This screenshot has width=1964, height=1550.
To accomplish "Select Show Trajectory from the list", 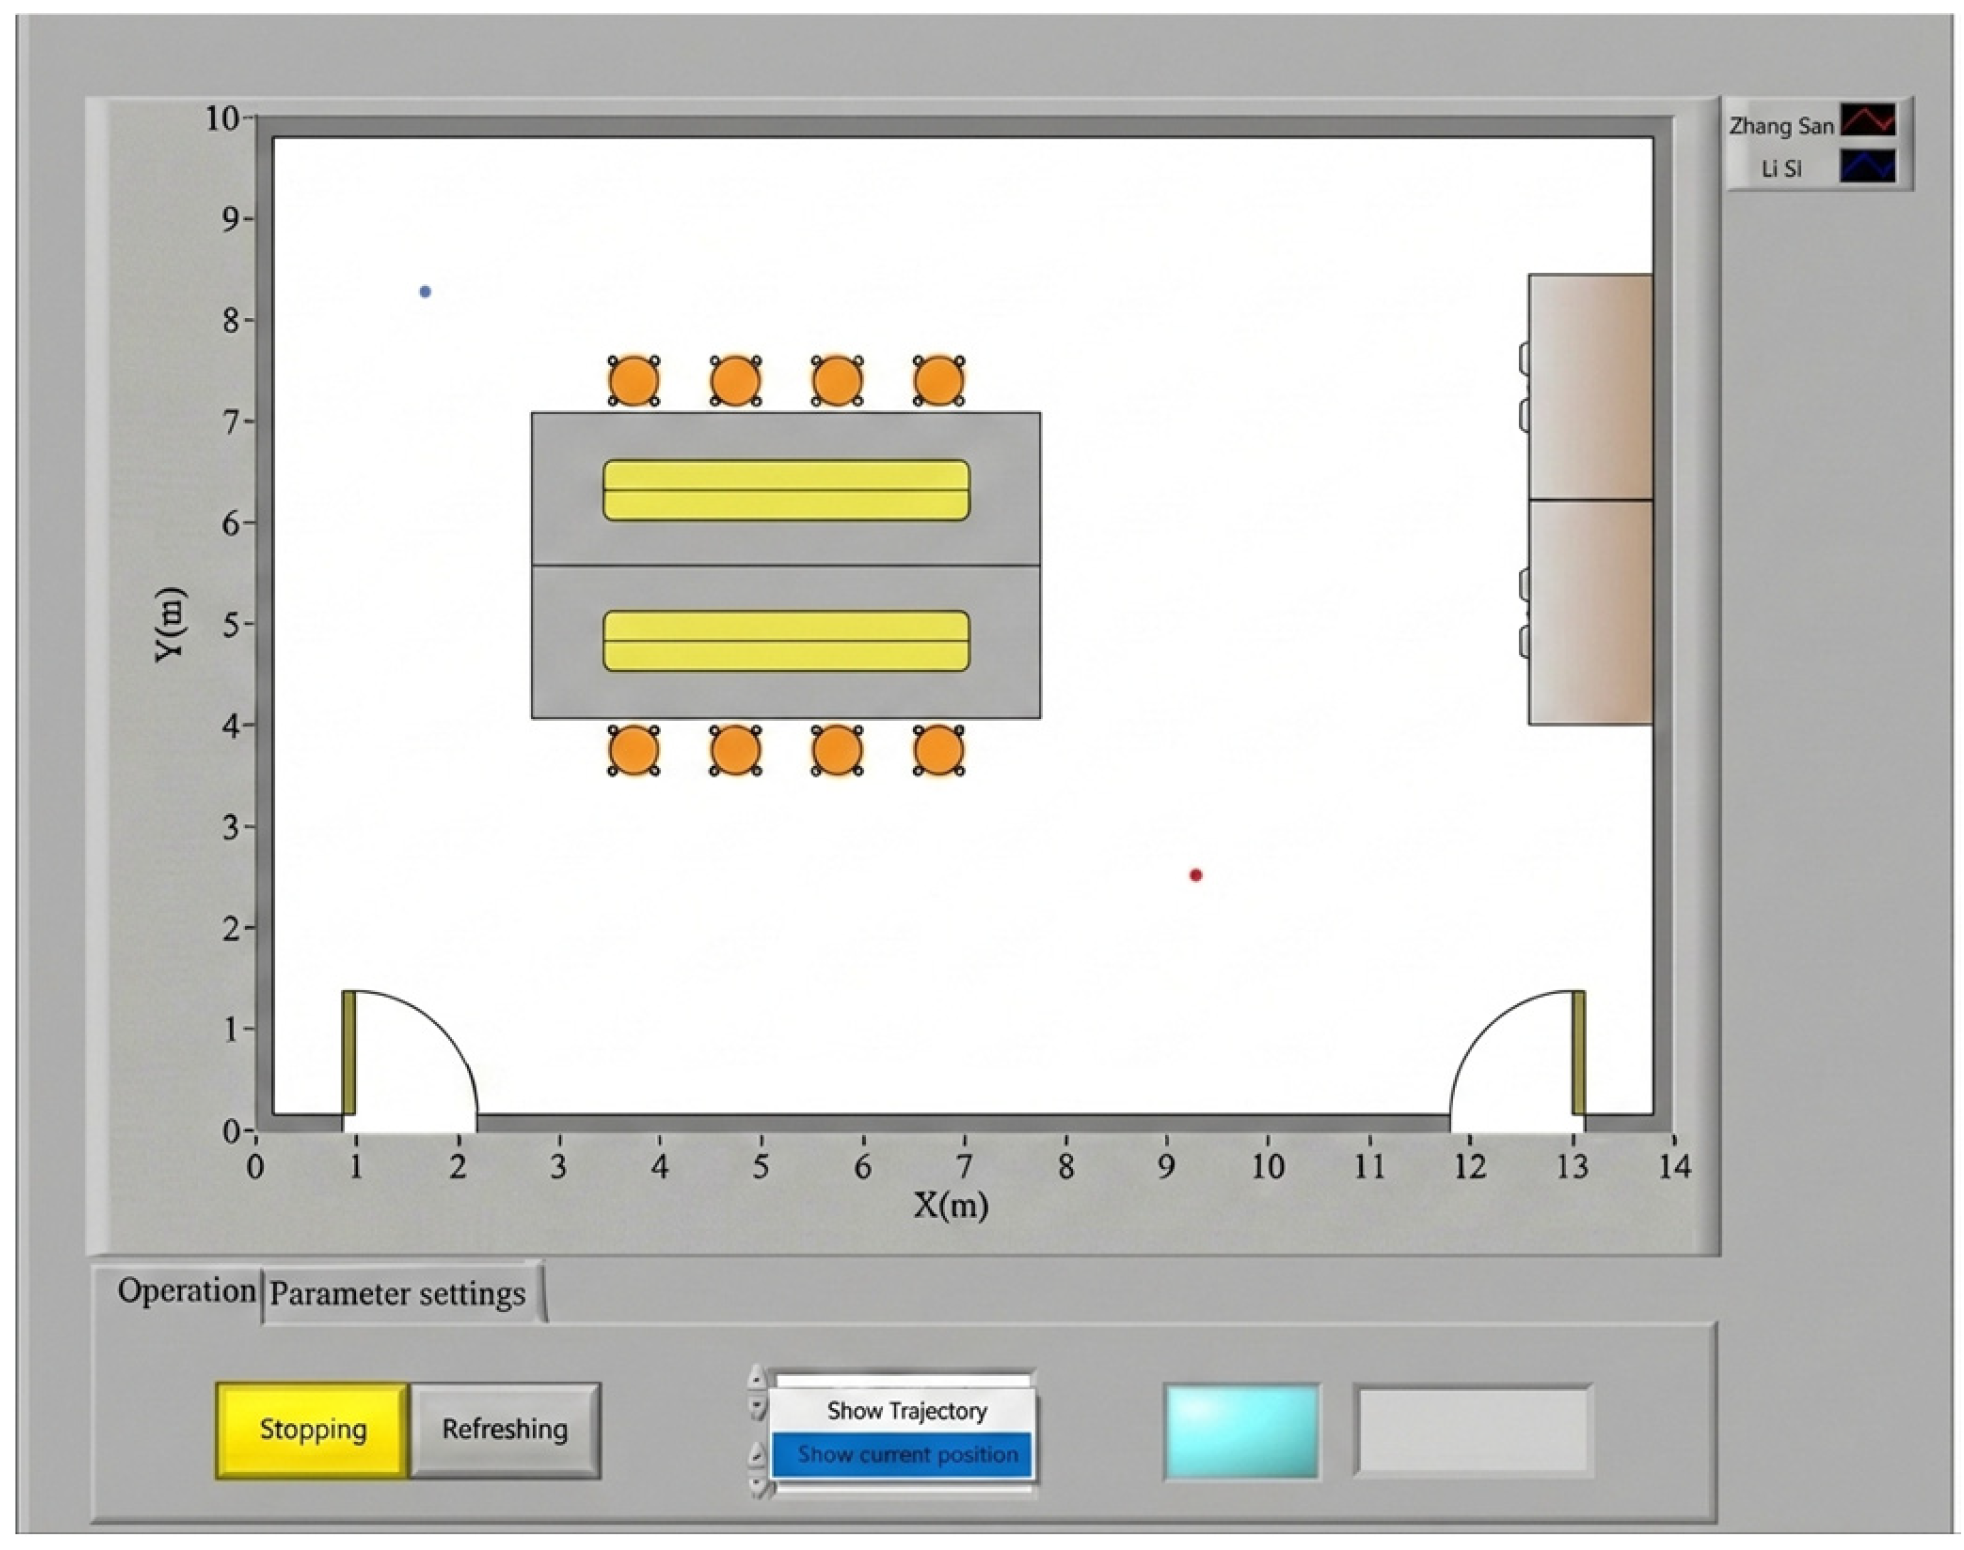I will click(x=906, y=1411).
